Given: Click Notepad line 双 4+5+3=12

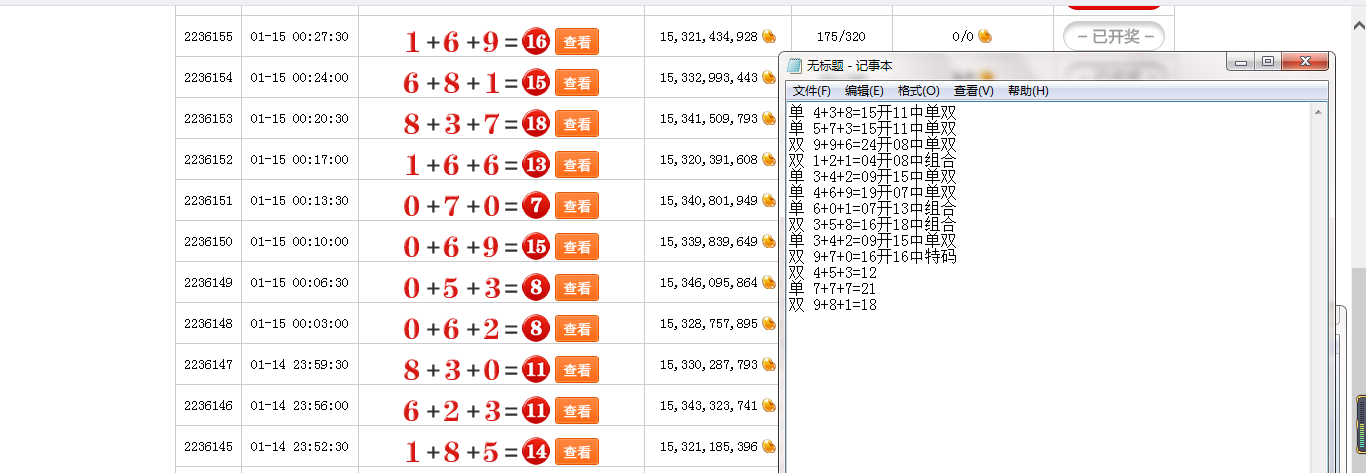Looking at the screenshot, I should (x=833, y=272).
